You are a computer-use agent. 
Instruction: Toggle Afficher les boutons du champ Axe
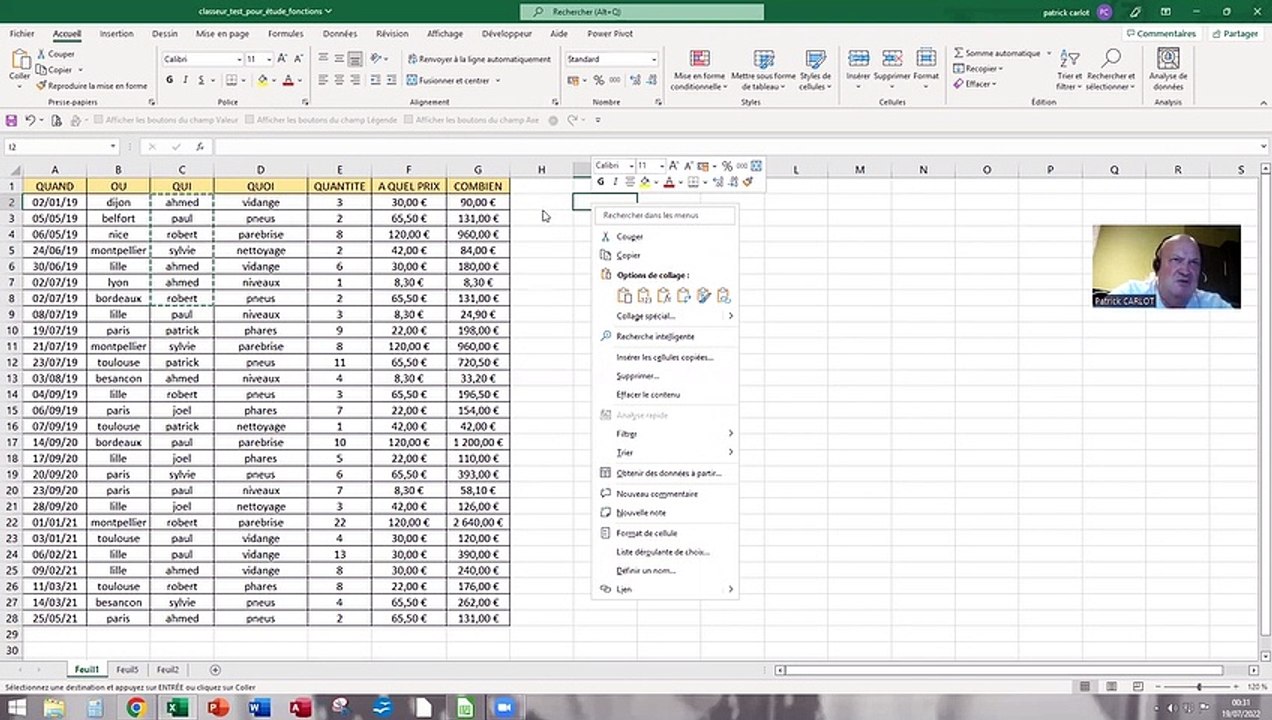409,120
